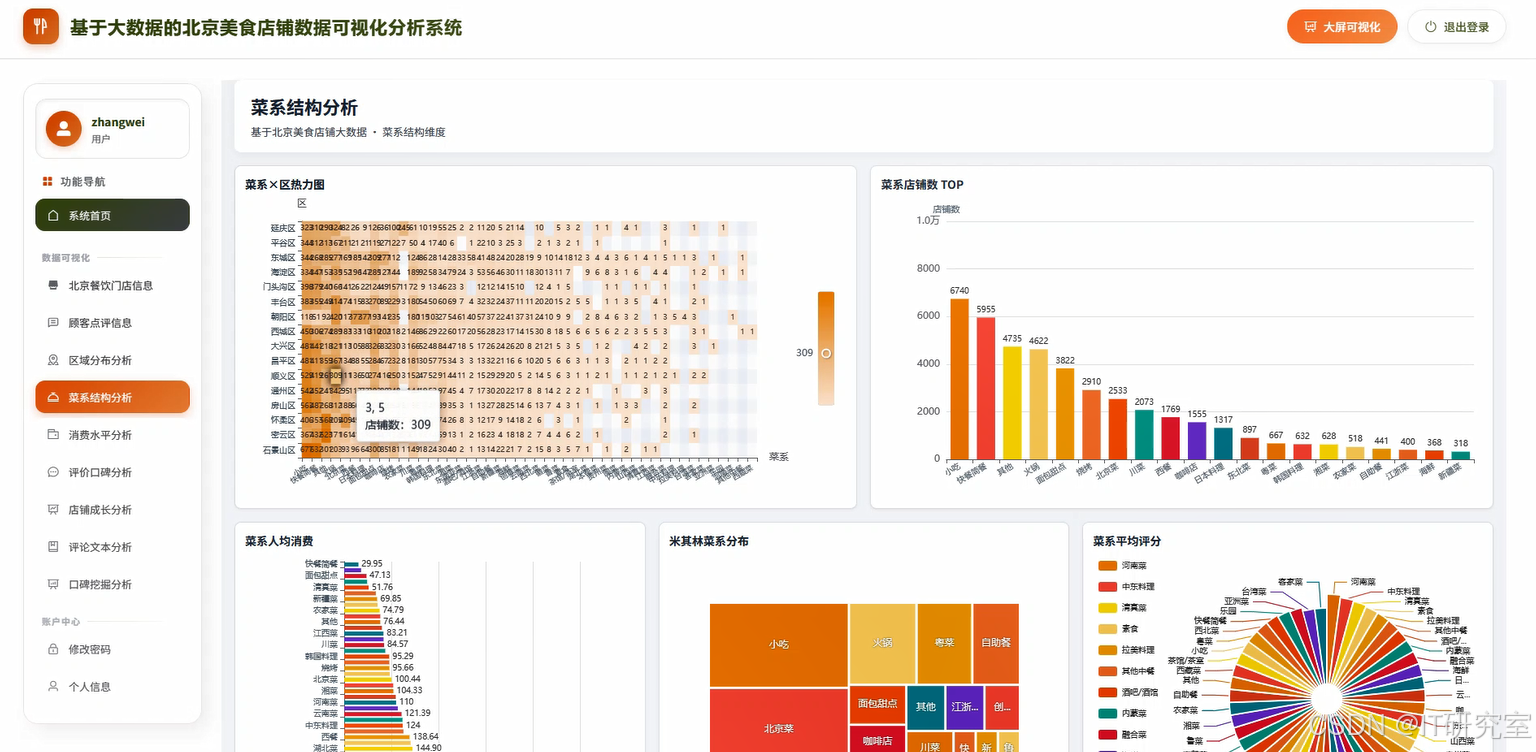Open the 系统首页 menu item
The height and width of the screenshot is (752, 1536).
click(x=112, y=215)
